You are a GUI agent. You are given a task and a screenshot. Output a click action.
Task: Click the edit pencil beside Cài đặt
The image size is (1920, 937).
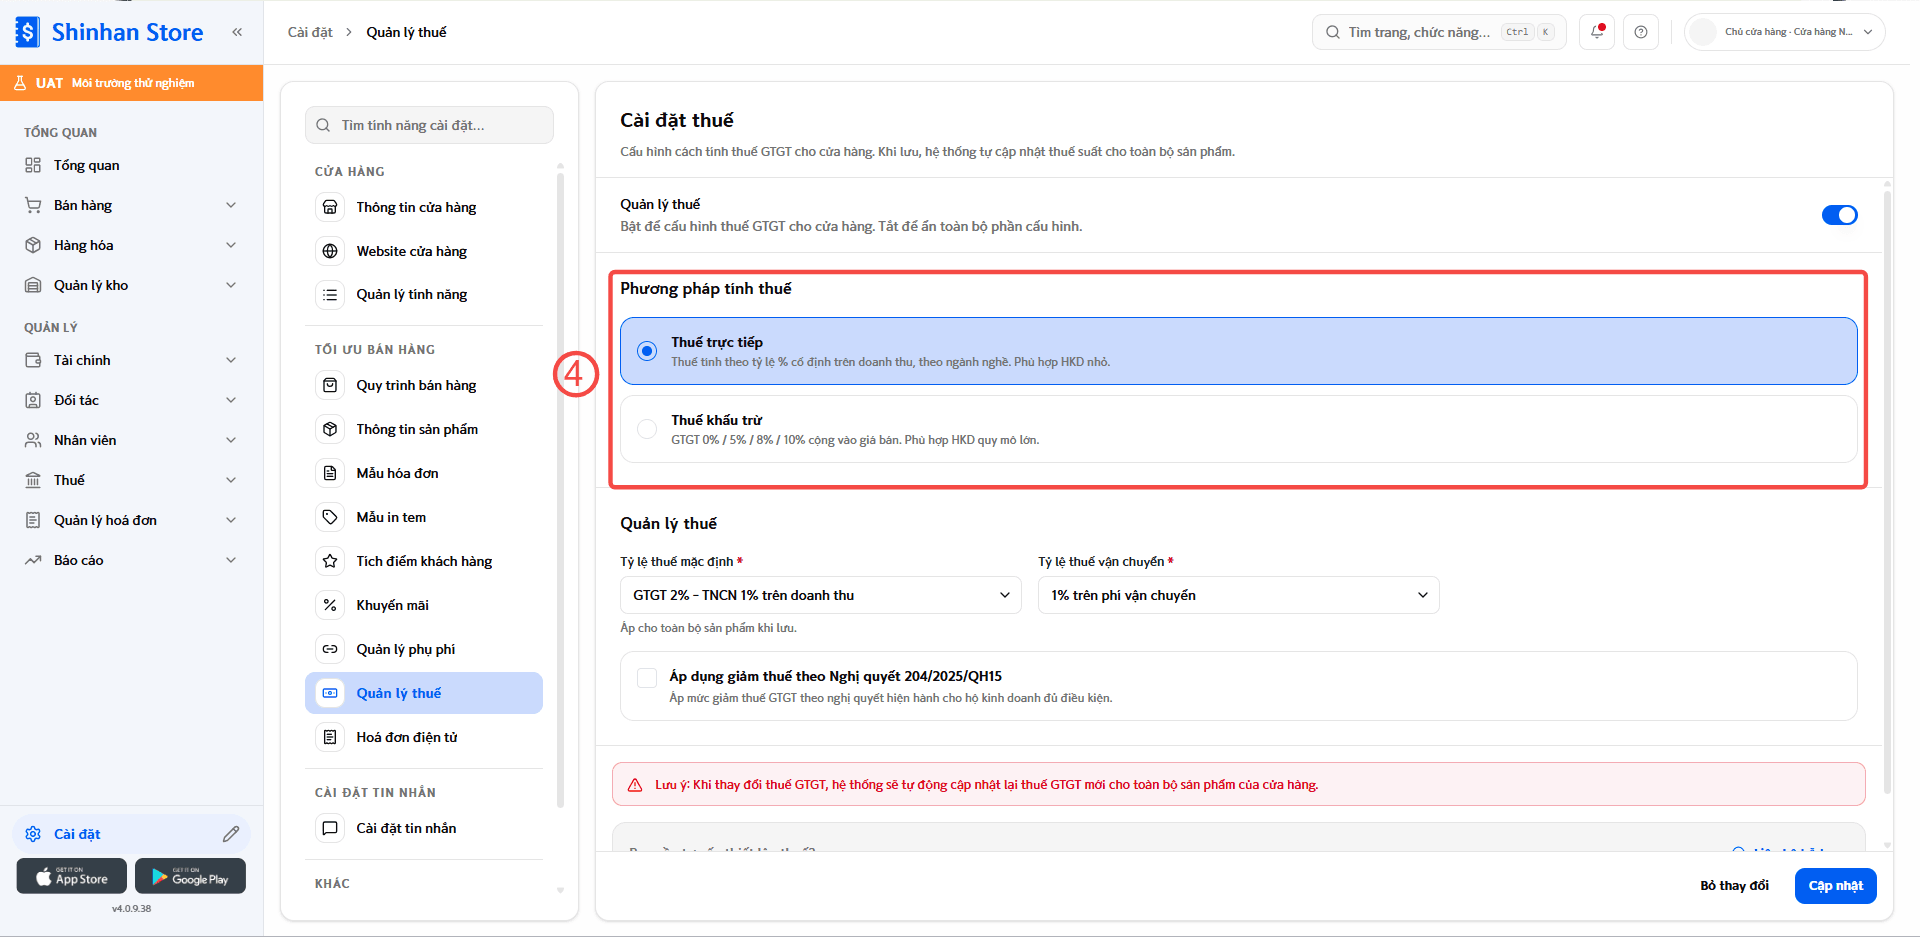point(231,834)
